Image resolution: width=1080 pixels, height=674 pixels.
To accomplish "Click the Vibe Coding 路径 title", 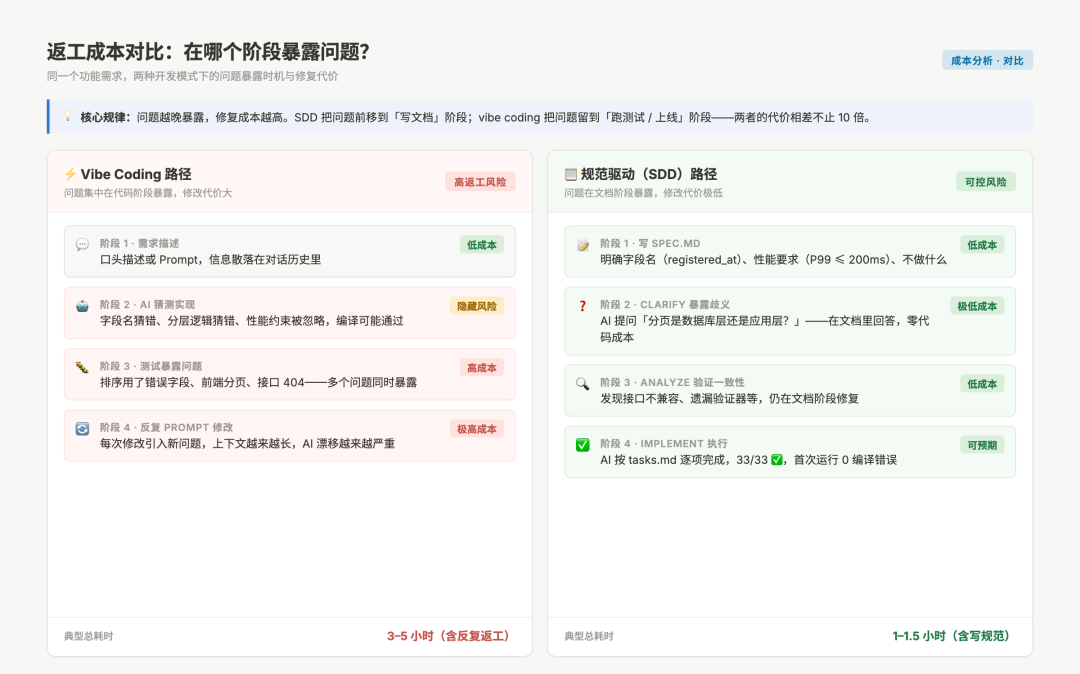I will coord(136,174).
